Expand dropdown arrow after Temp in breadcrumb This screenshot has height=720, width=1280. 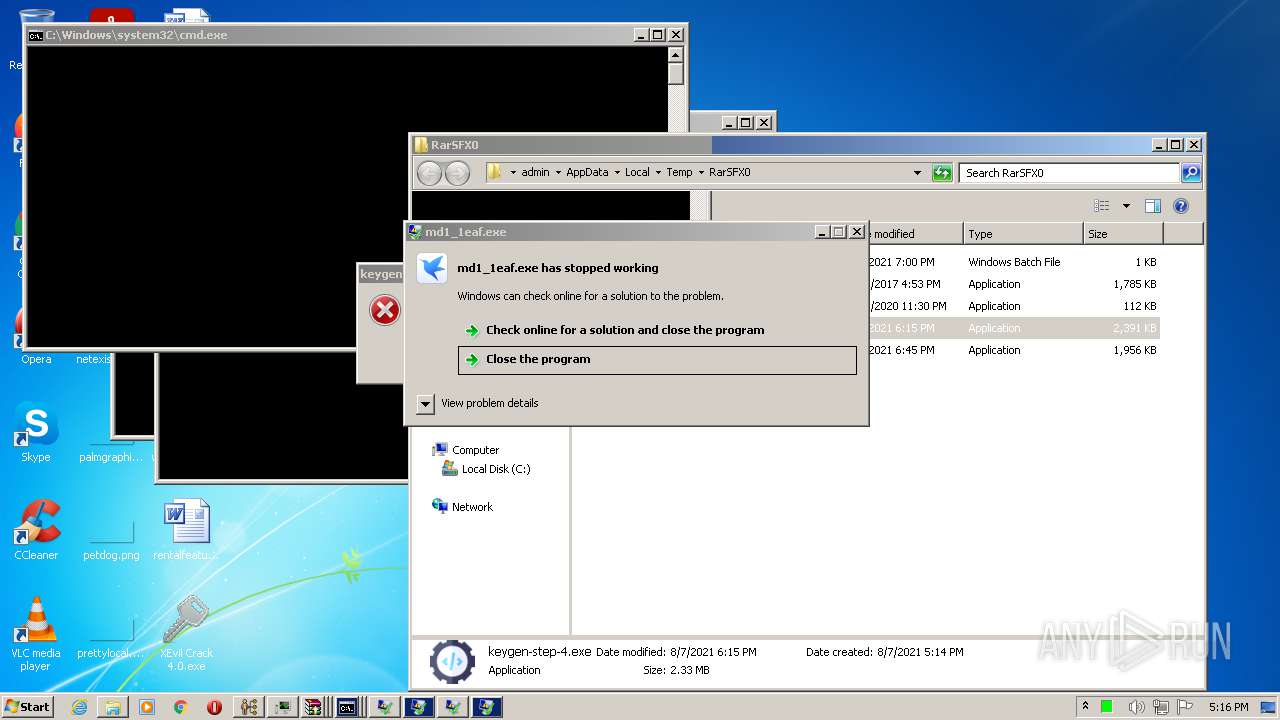click(x=701, y=173)
